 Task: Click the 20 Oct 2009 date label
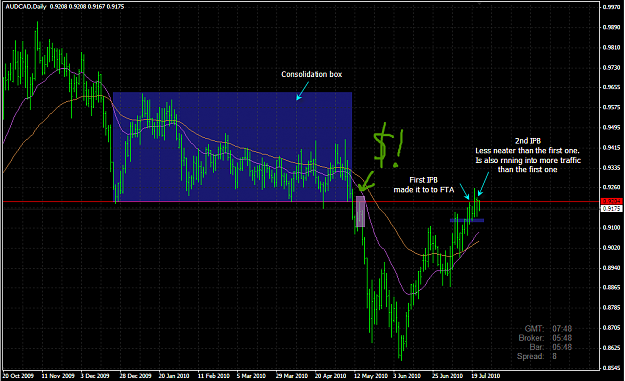point(18,375)
